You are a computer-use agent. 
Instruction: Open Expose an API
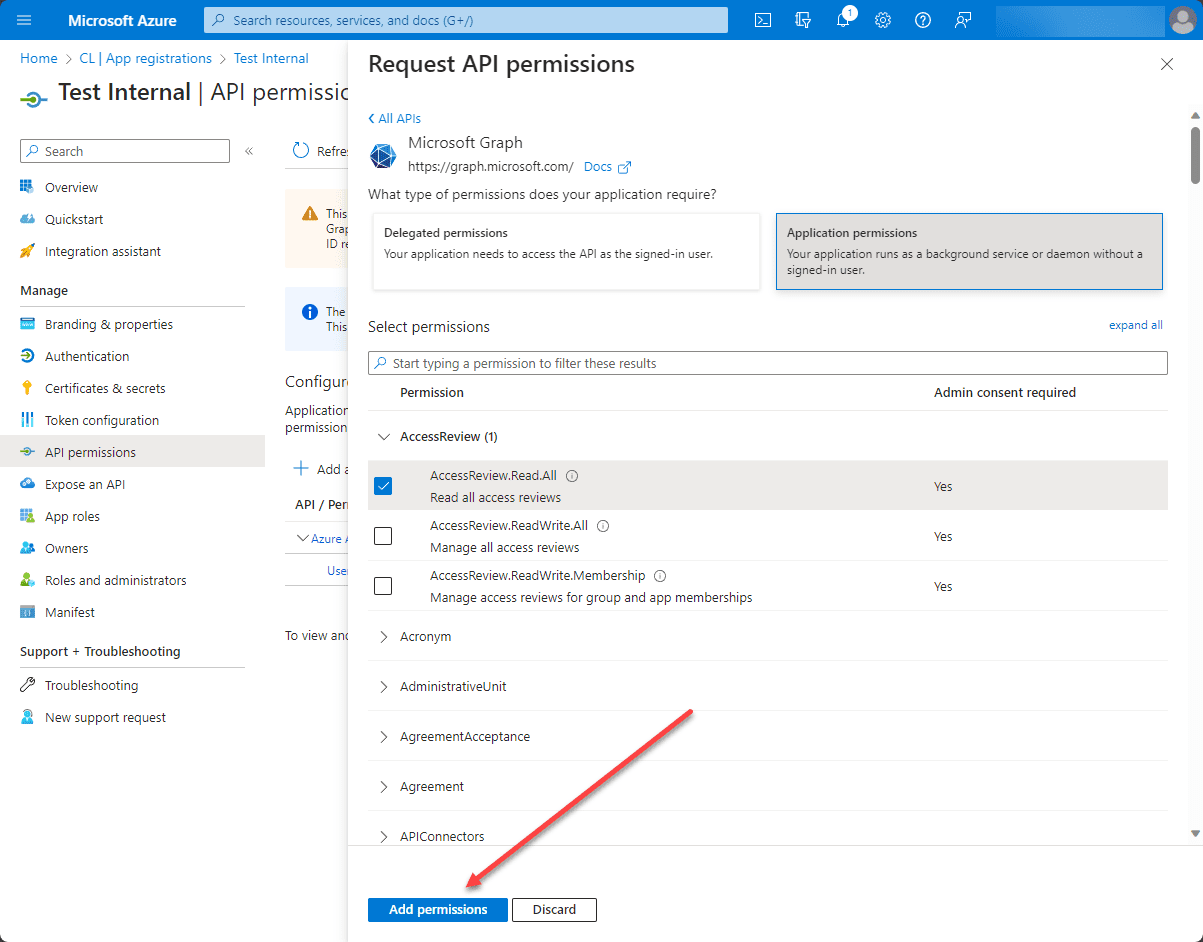(85, 484)
